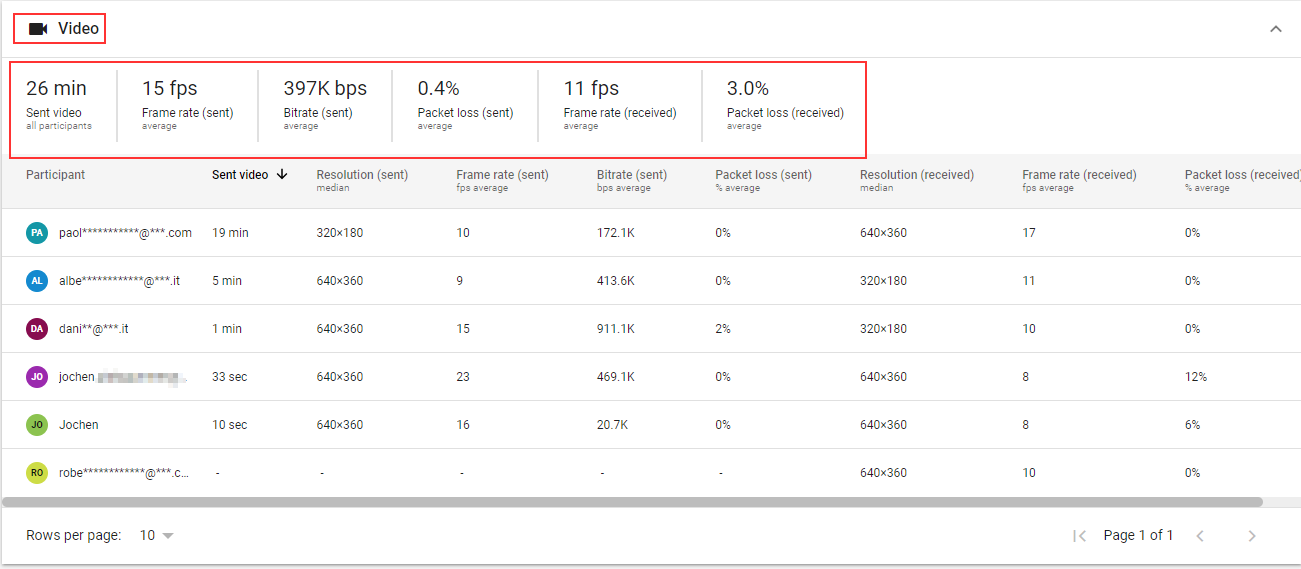Click the 5 min sent video cell
1301x569 pixels.
click(227, 281)
